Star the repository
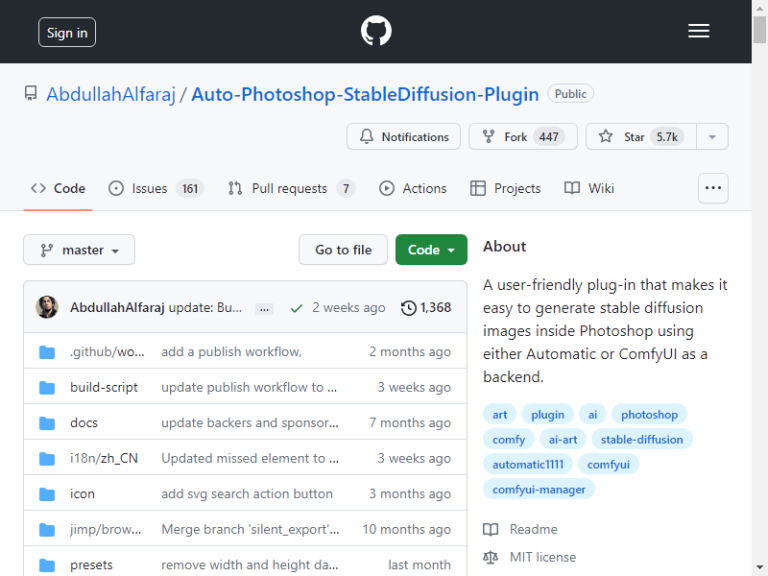The image size is (768, 576). pos(641,137)
